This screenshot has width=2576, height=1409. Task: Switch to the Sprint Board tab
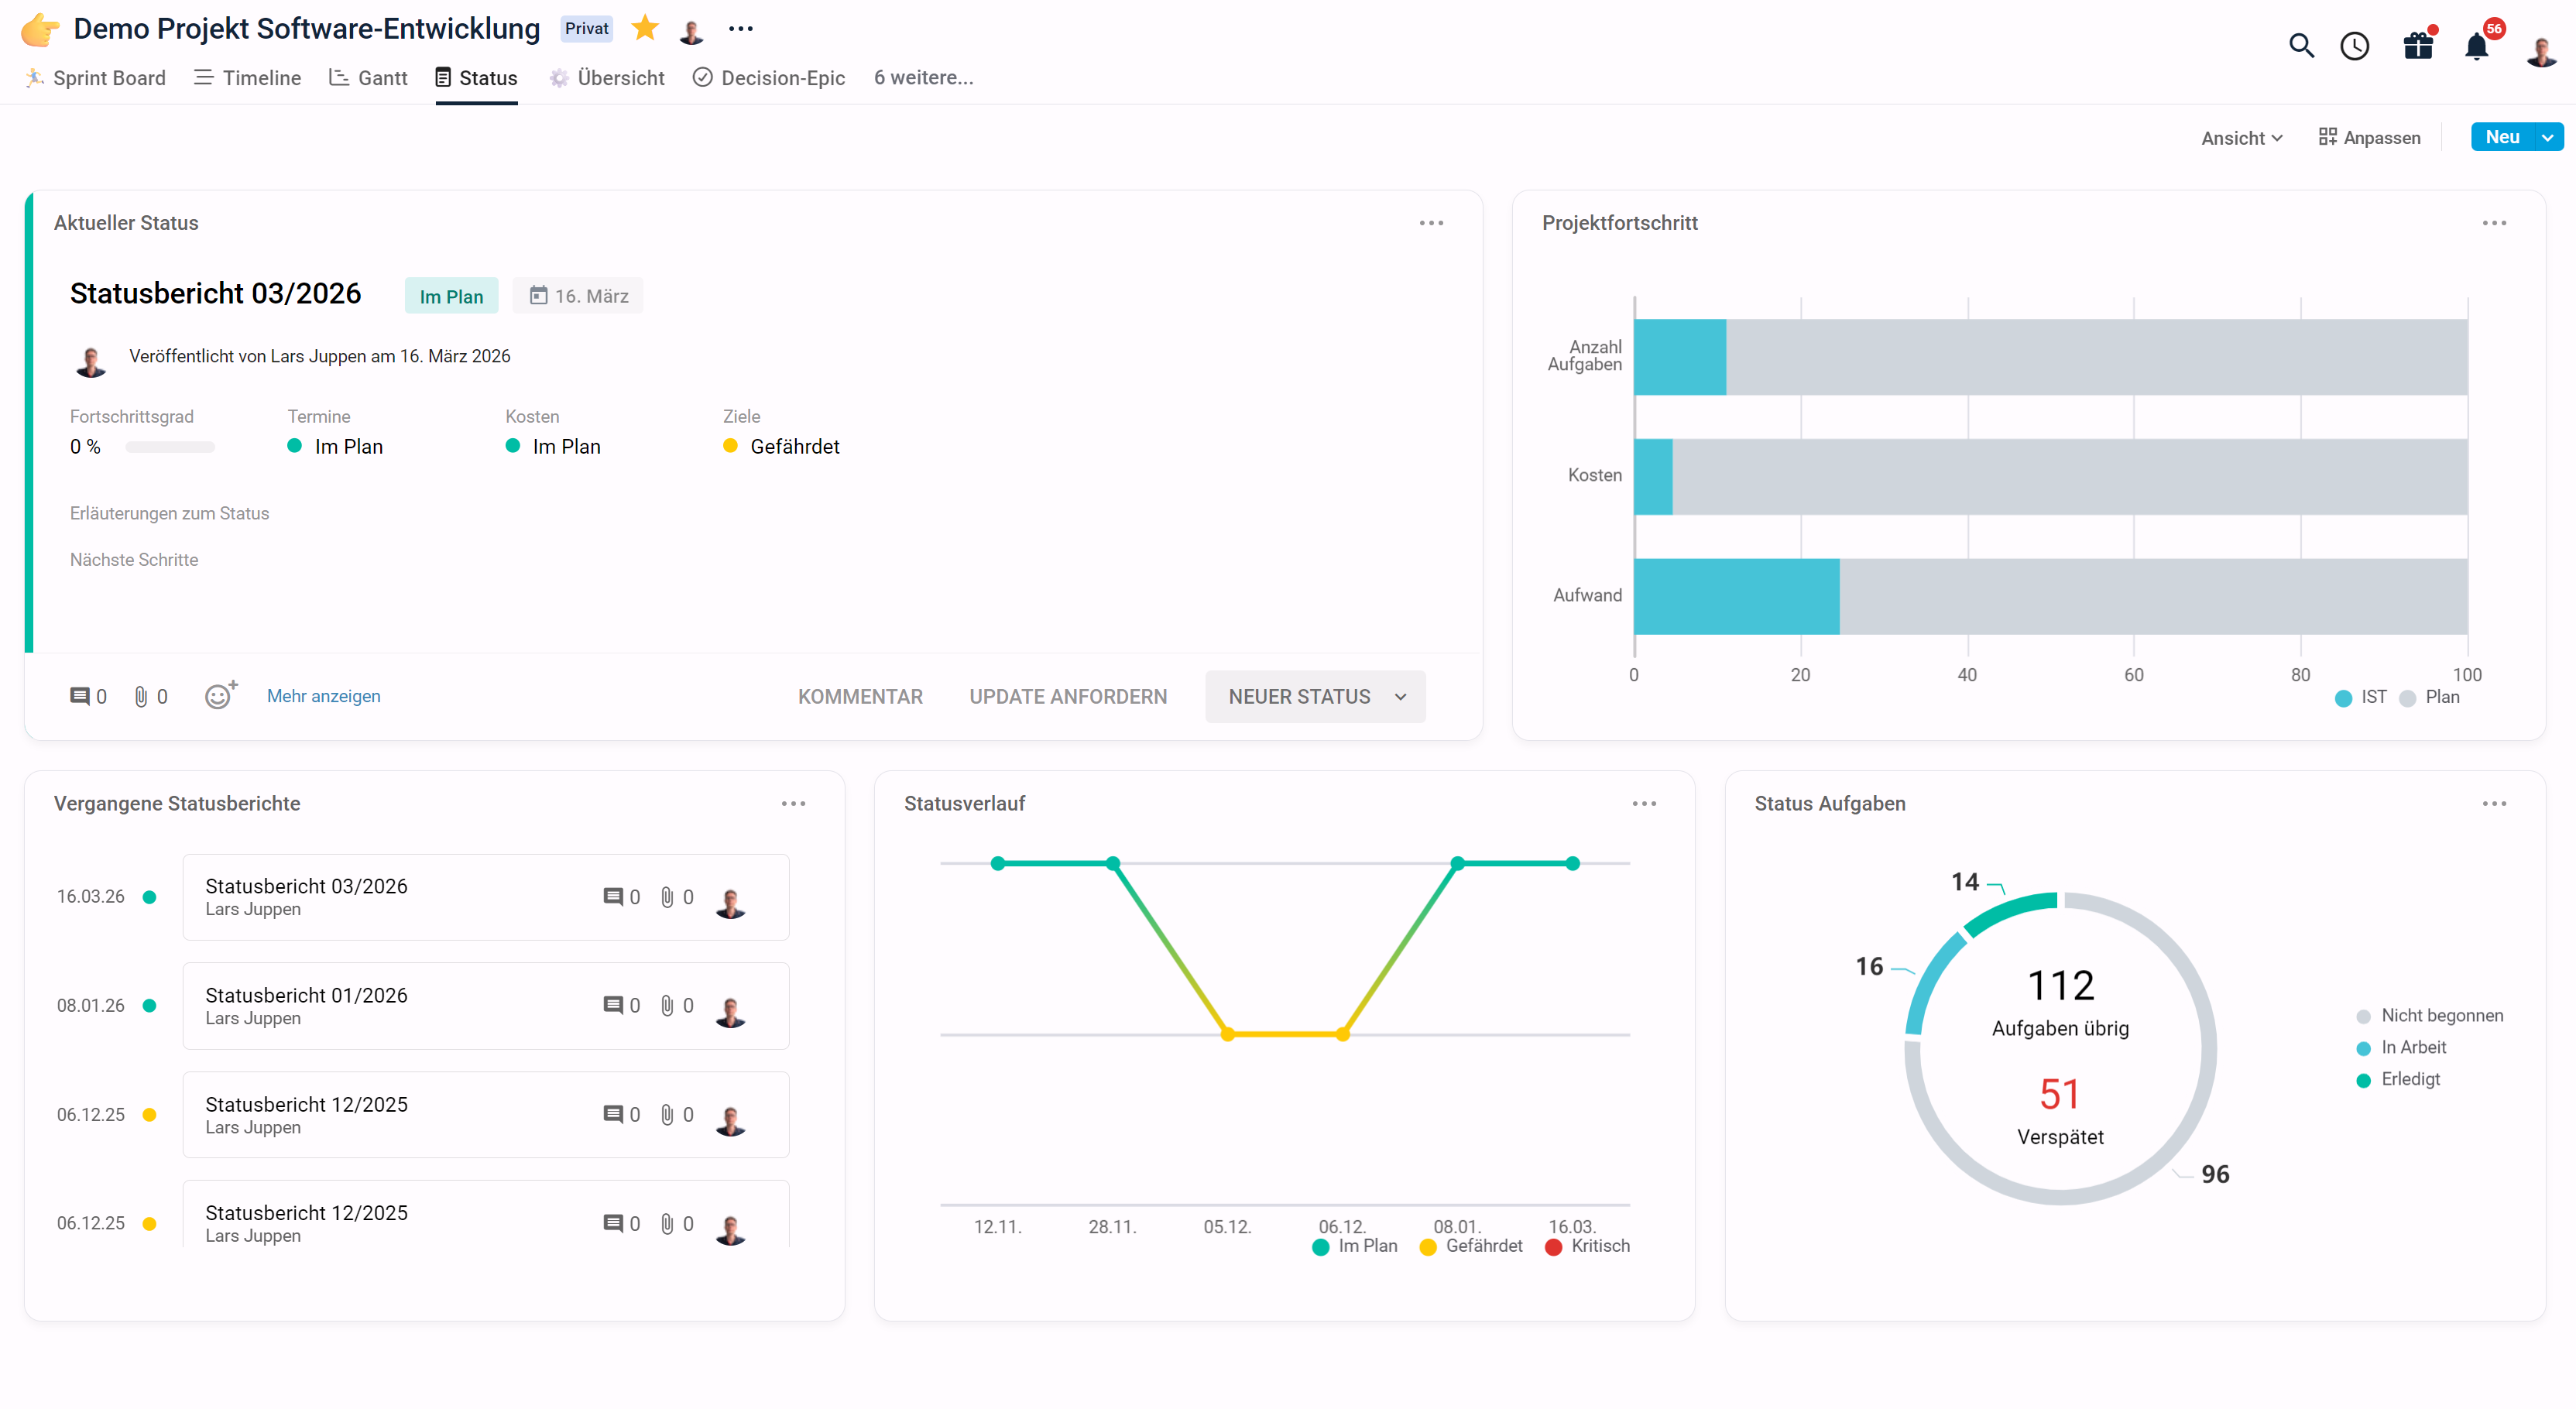[x=95, y=78]
